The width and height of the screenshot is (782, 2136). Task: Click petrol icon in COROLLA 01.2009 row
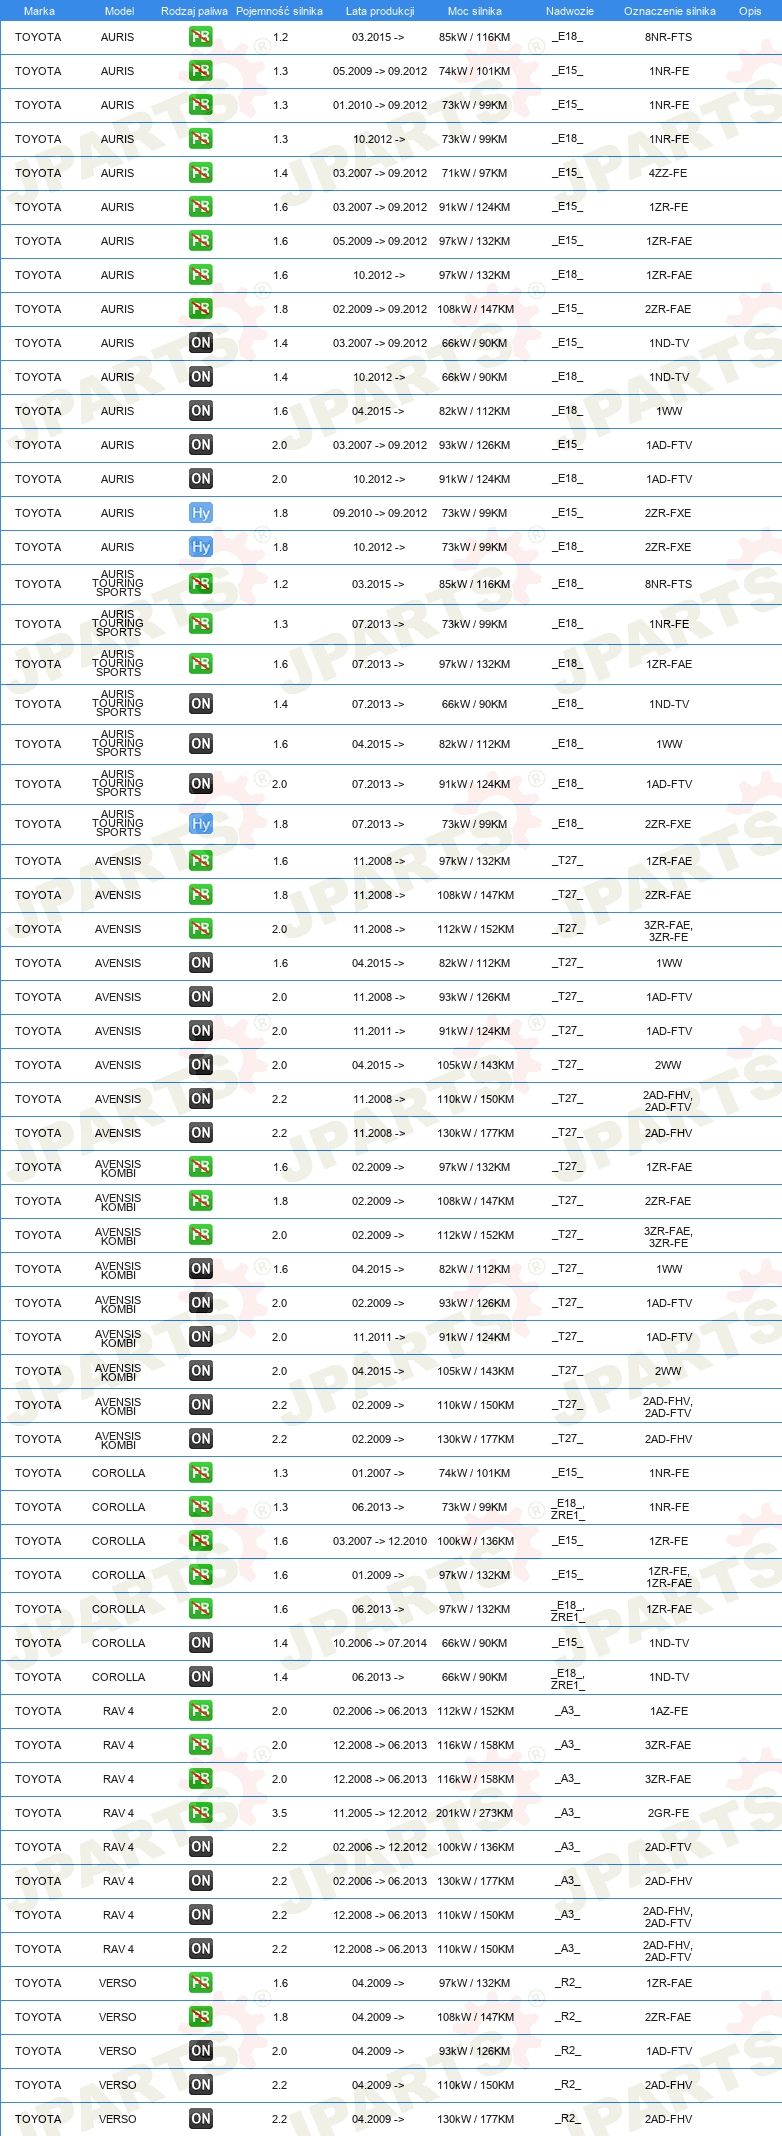tap(200, 1575)
